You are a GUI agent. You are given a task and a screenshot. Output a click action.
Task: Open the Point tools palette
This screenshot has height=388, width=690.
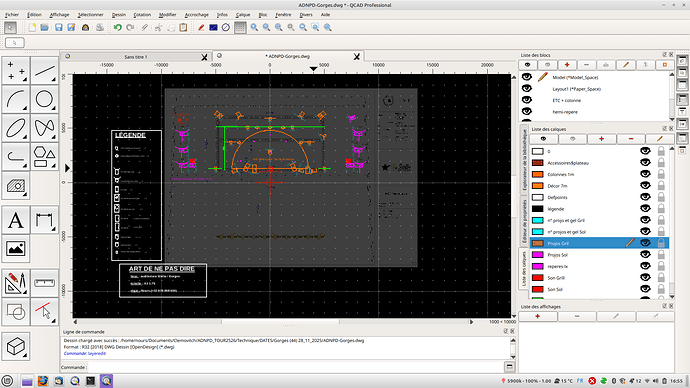pyautogui.click(x=15, y=70)
